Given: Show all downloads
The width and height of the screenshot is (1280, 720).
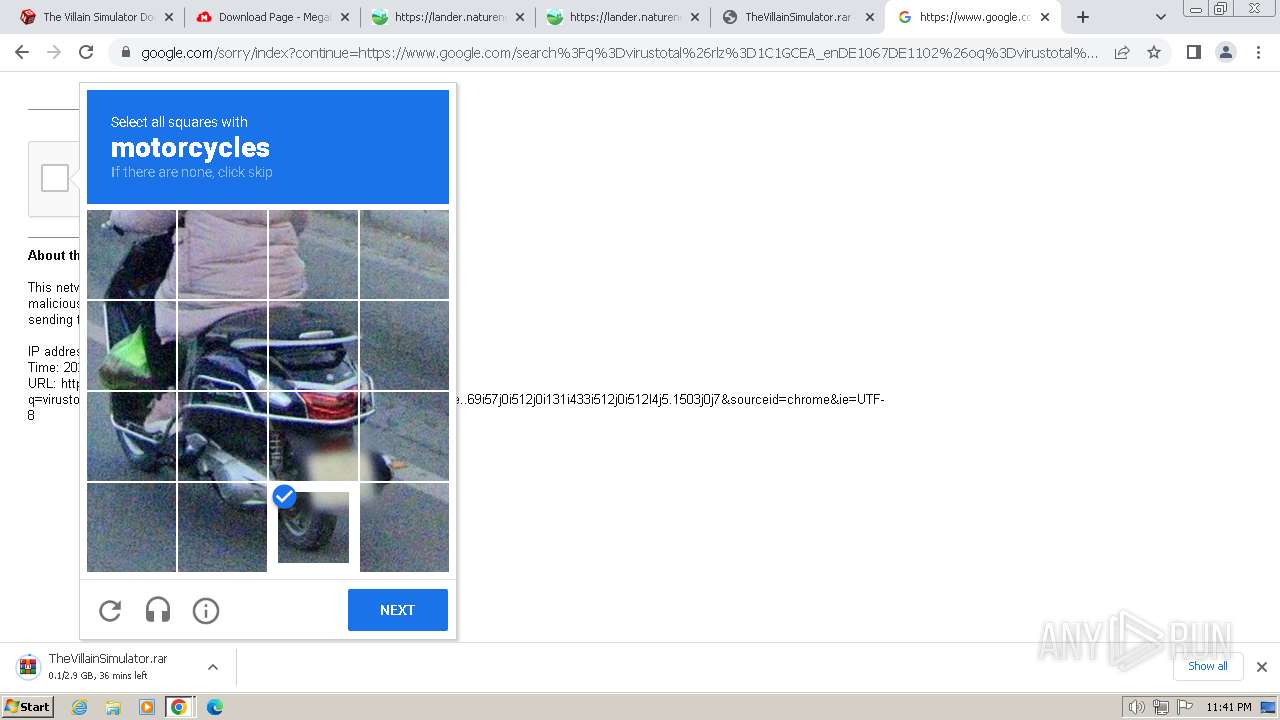Looking at the screenshot, I should tap(1208, 666).
